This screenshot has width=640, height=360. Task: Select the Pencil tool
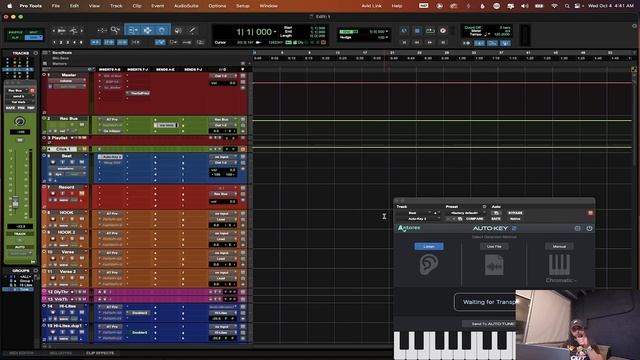[x=192, y=30]
